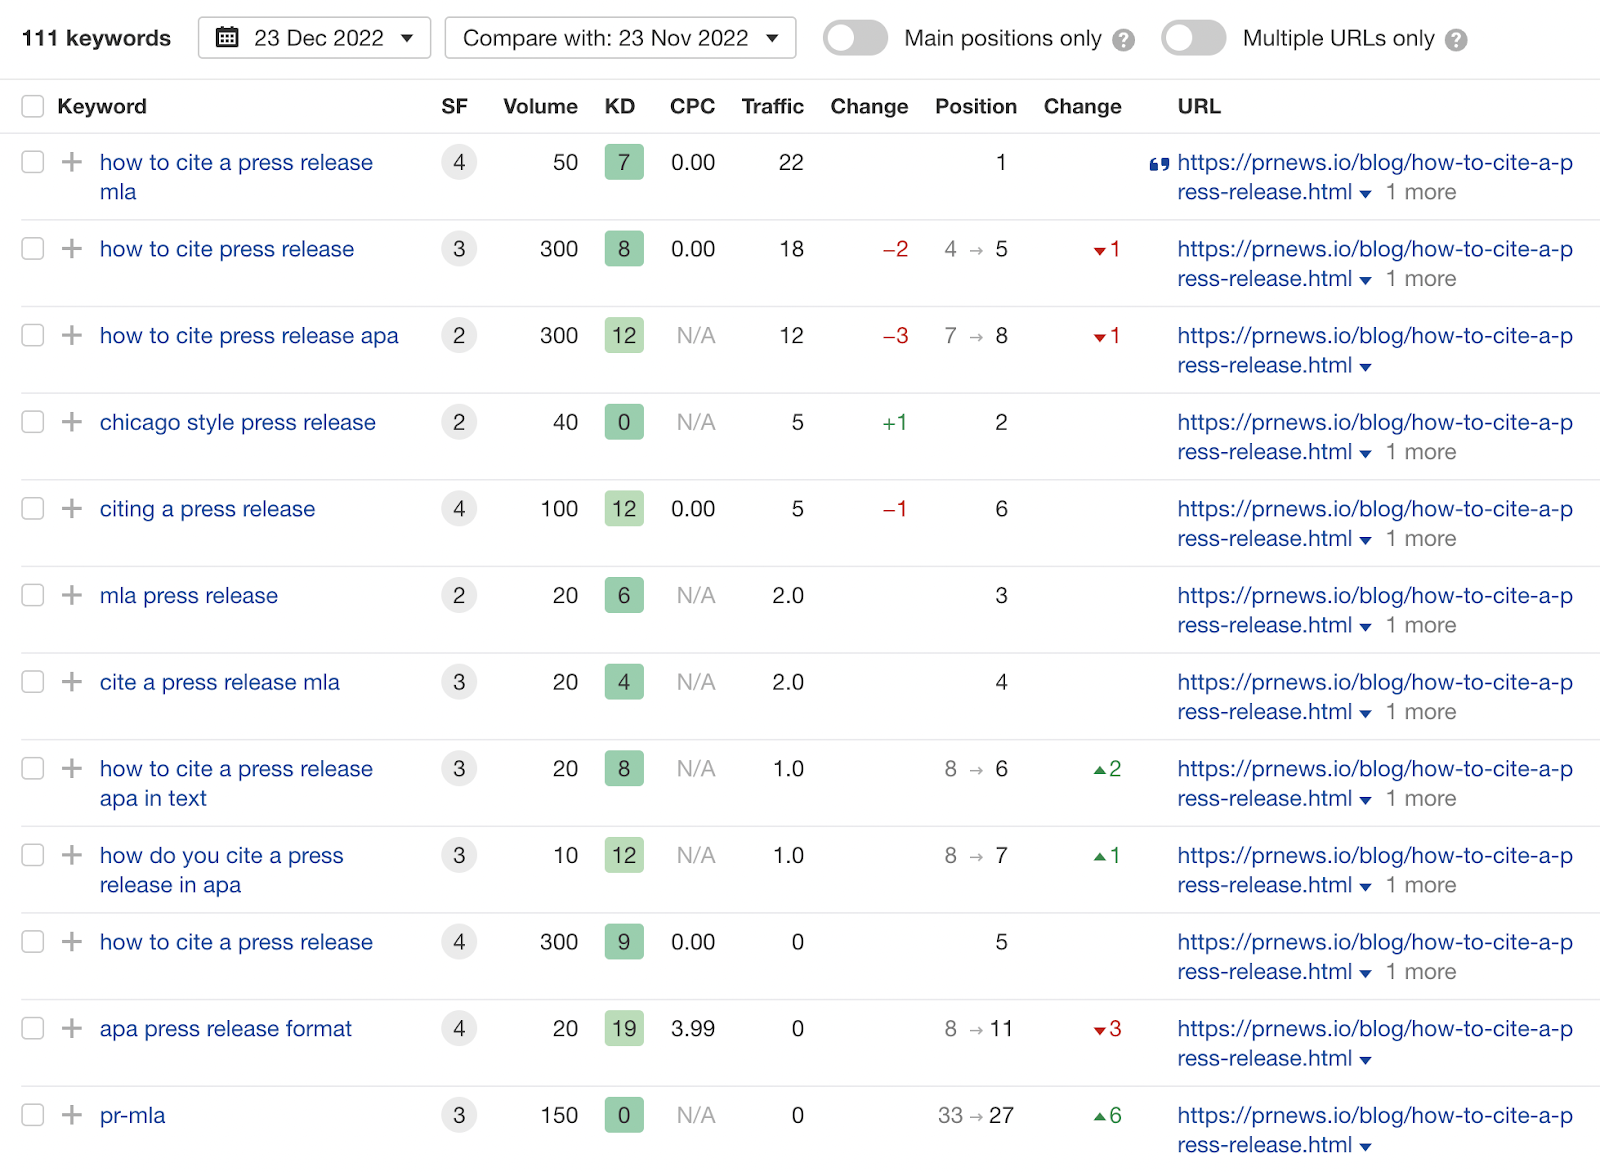Click KD badge 19 for 'apa press release format'

(624, 1028)
